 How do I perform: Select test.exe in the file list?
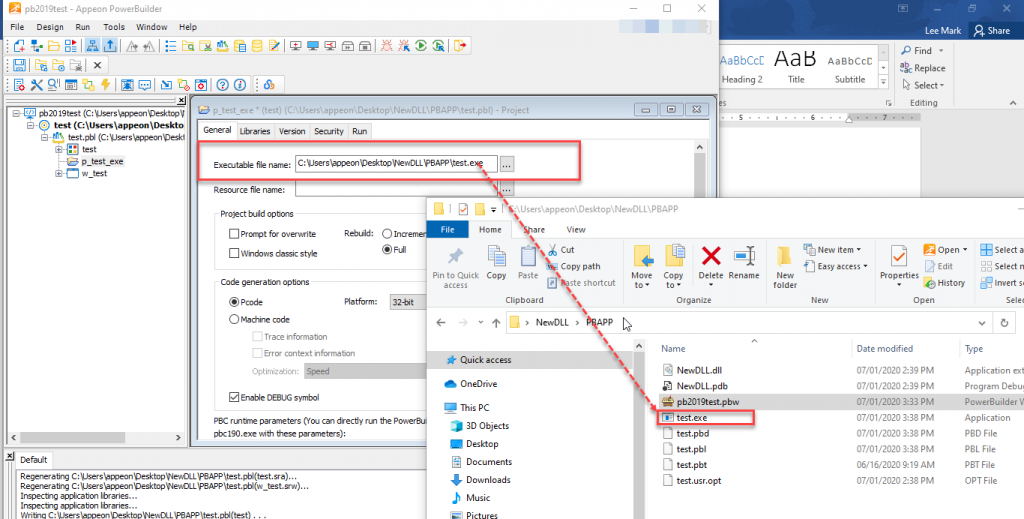pos(692,418)
